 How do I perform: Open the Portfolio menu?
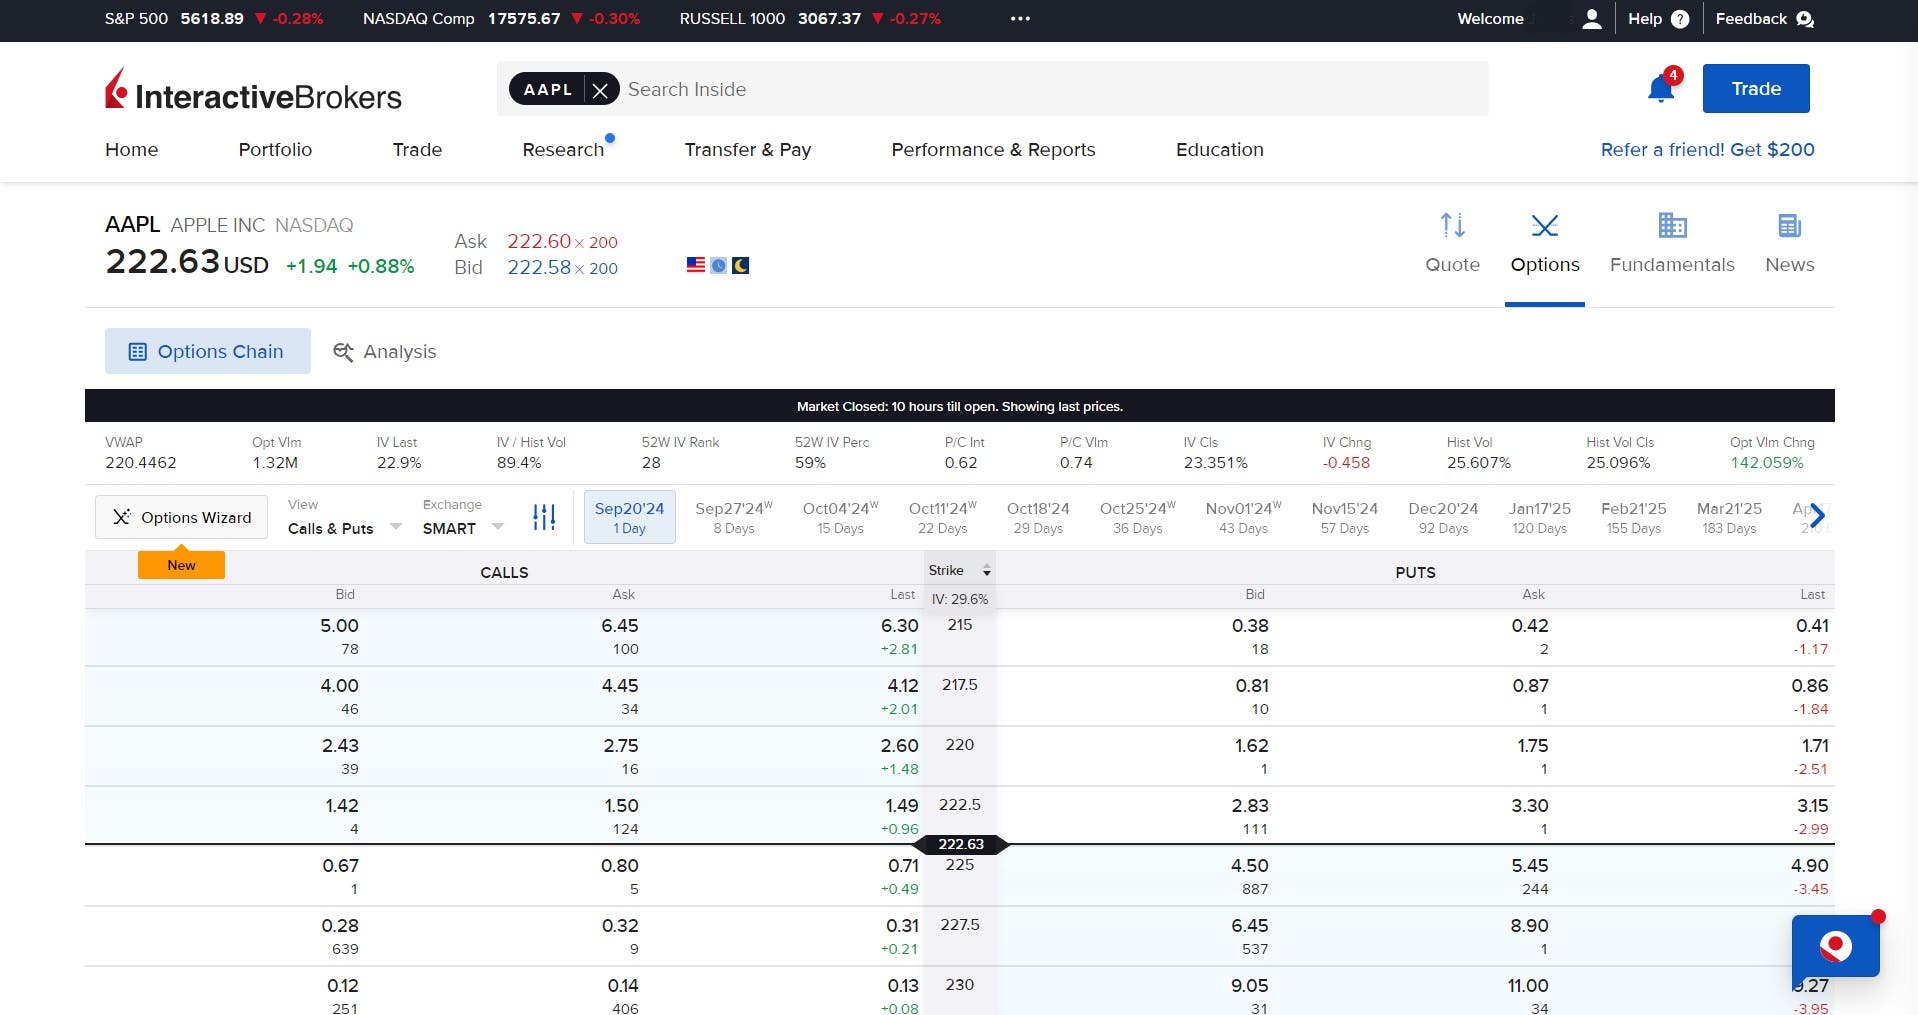coord(275,150)
